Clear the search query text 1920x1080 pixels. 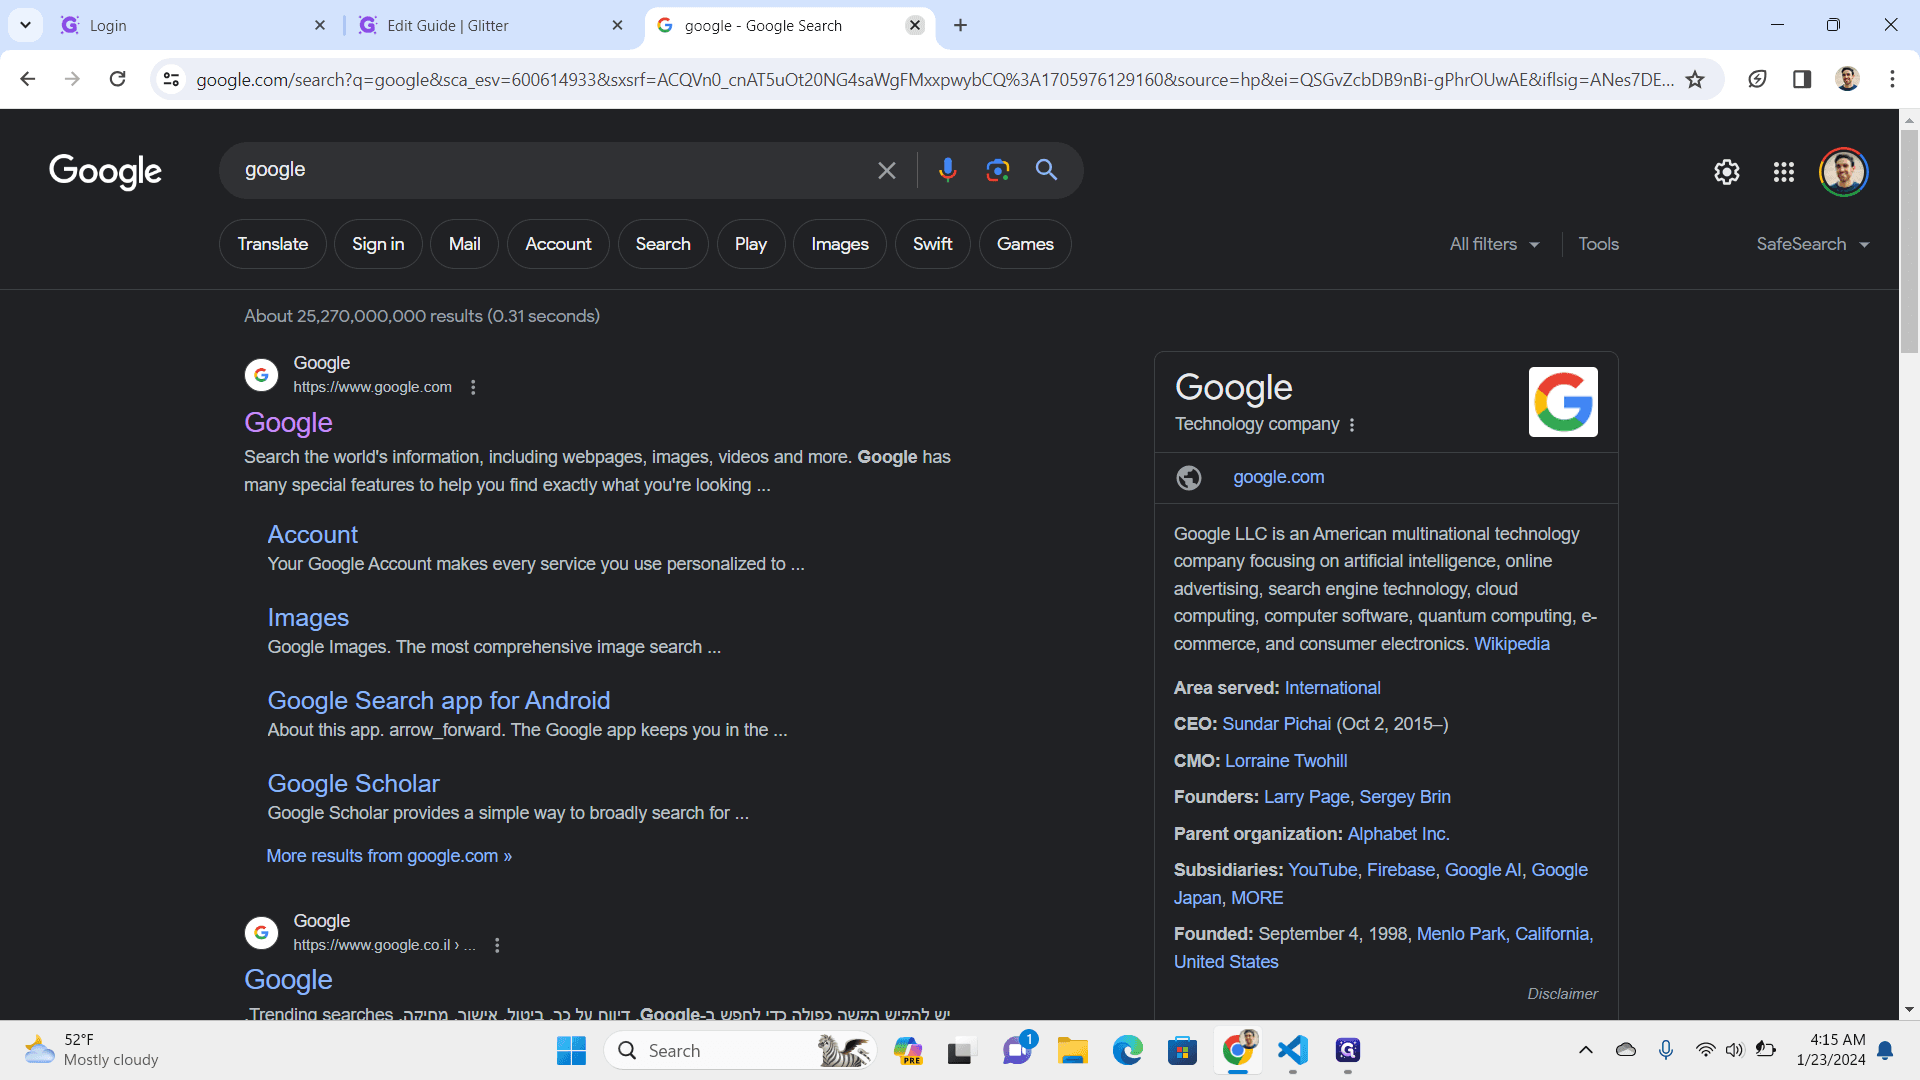click(x=886, y=171)
